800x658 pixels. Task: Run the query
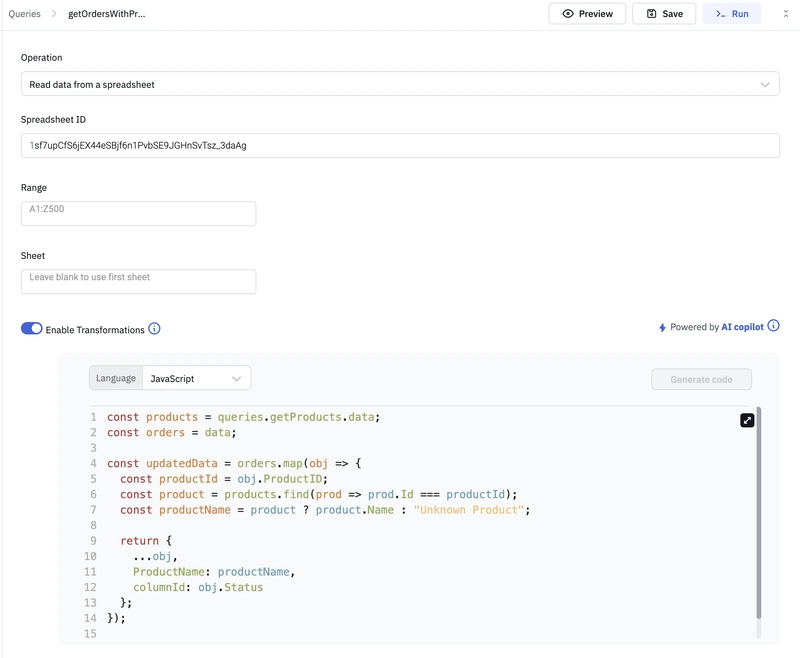coord(732,14)
